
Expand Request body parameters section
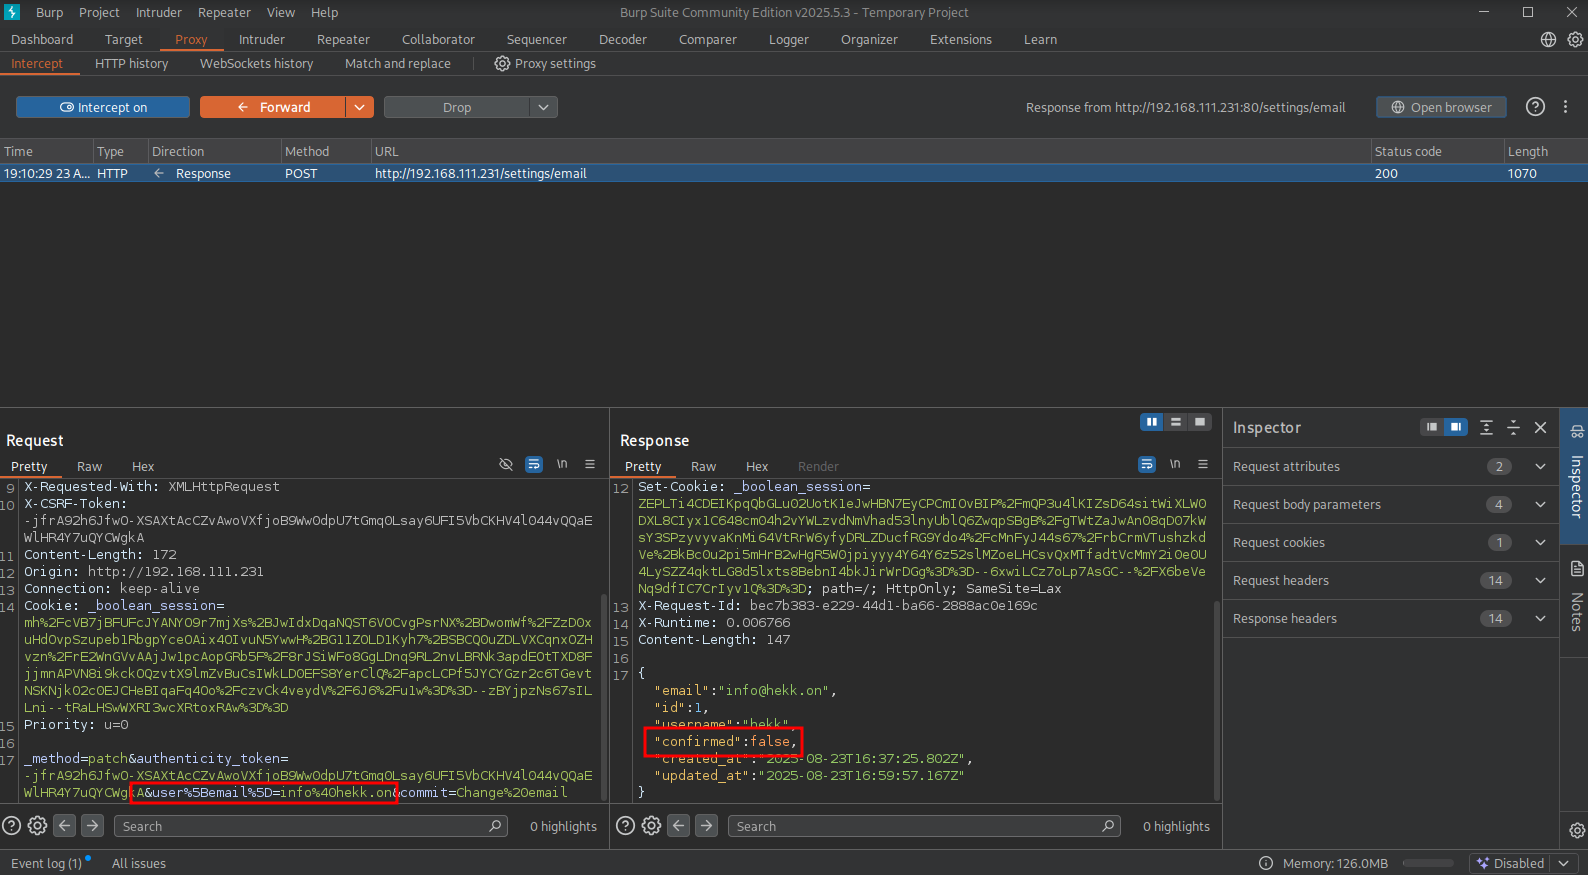pos(1540,505)
